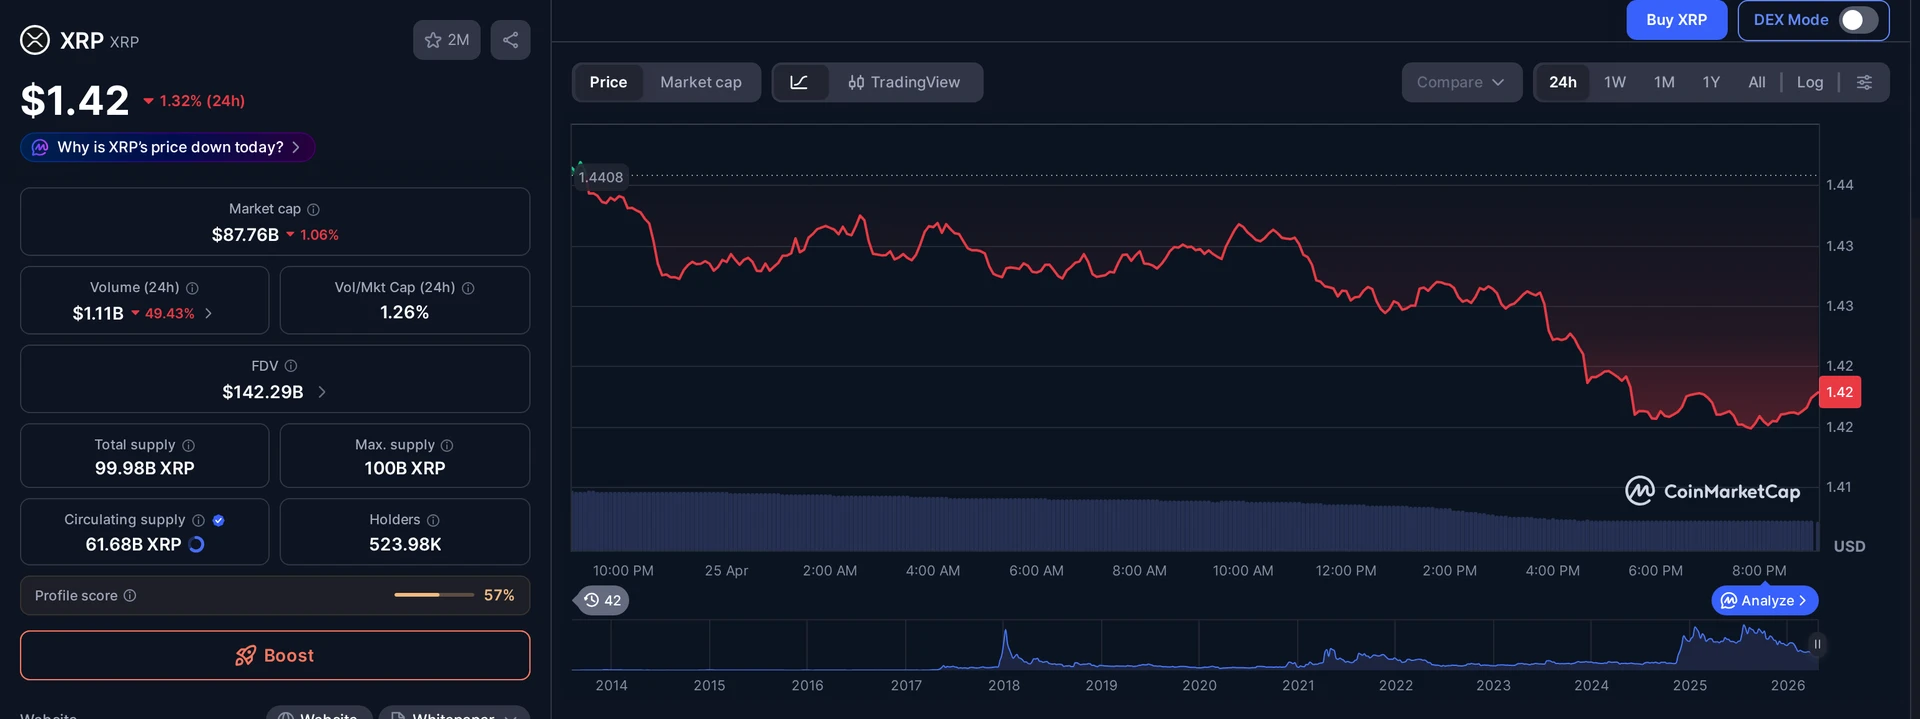Switch to the Price tab
The image size is (1920, 719).
coord(608,82)
